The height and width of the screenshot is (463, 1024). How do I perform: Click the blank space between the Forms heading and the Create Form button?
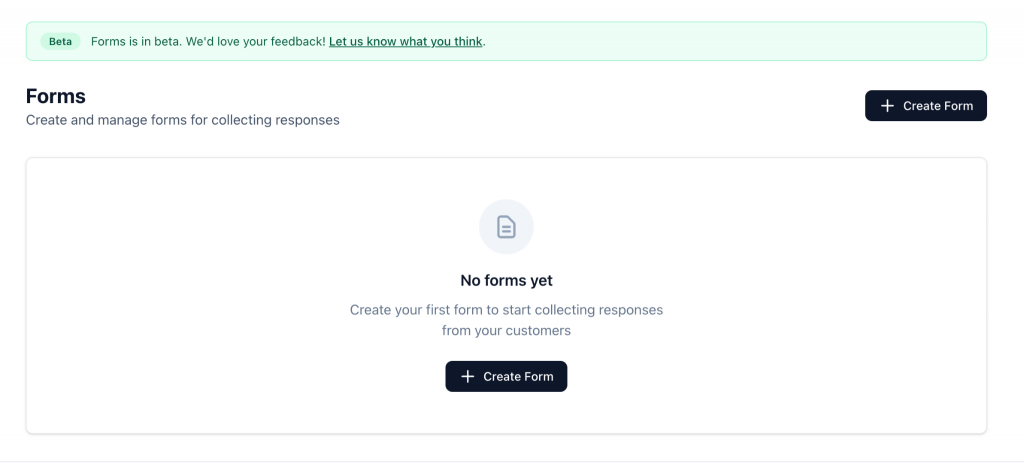tap(601, 106)
